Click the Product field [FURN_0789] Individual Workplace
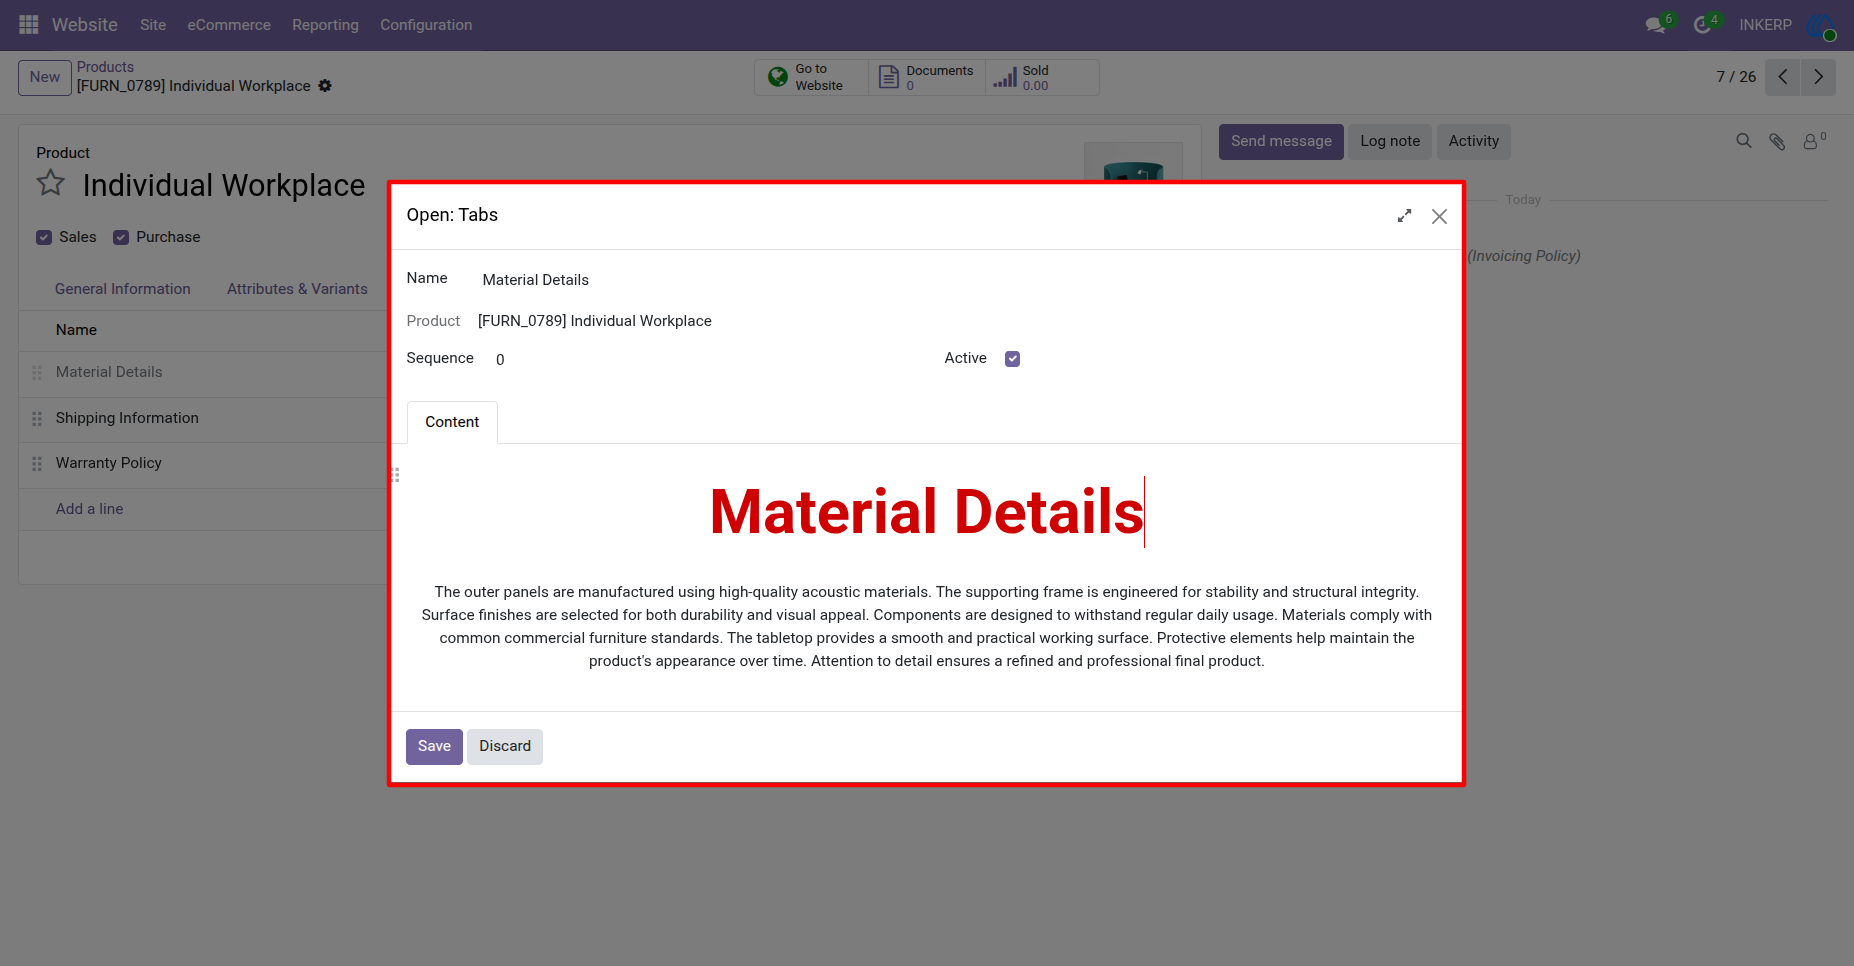This screenshot has height=966, width=1854. pyautogui.click(x=595, y=321)
